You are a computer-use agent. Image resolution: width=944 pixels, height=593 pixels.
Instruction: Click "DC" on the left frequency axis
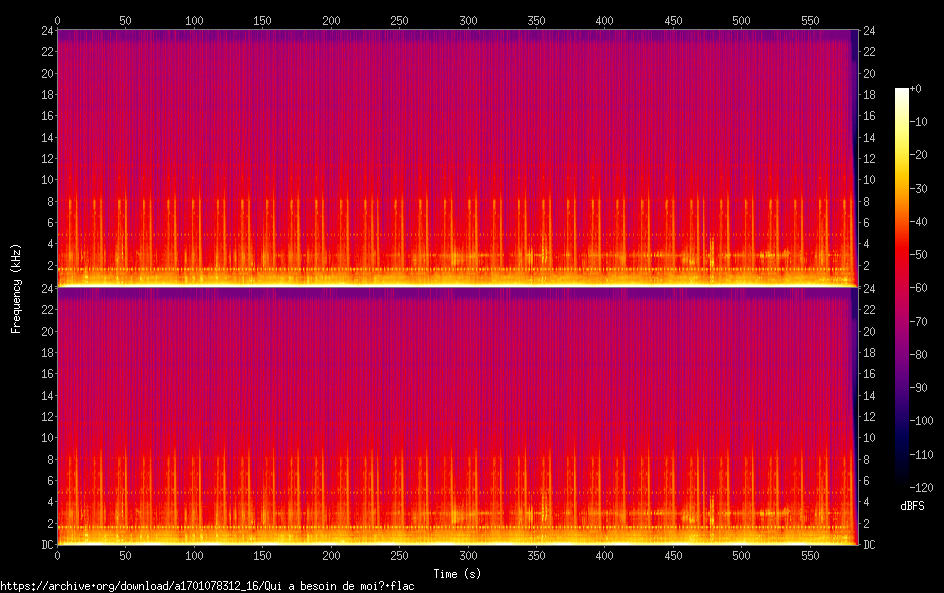[48, 545]
